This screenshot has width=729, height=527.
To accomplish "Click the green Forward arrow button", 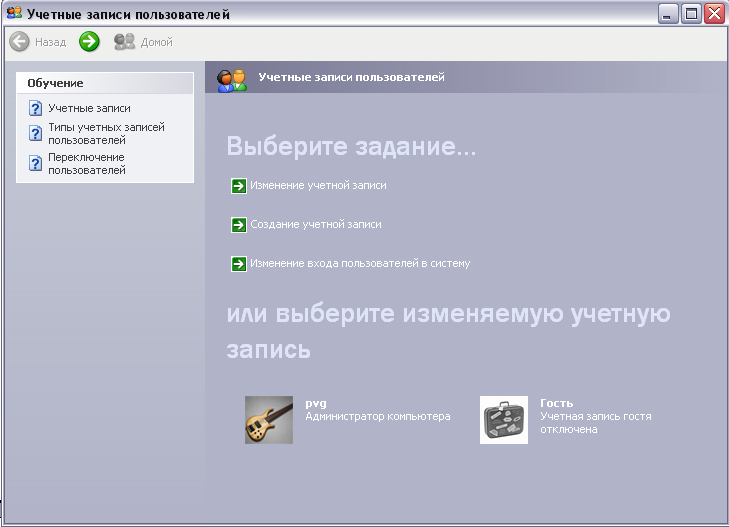I will (89, 42).
